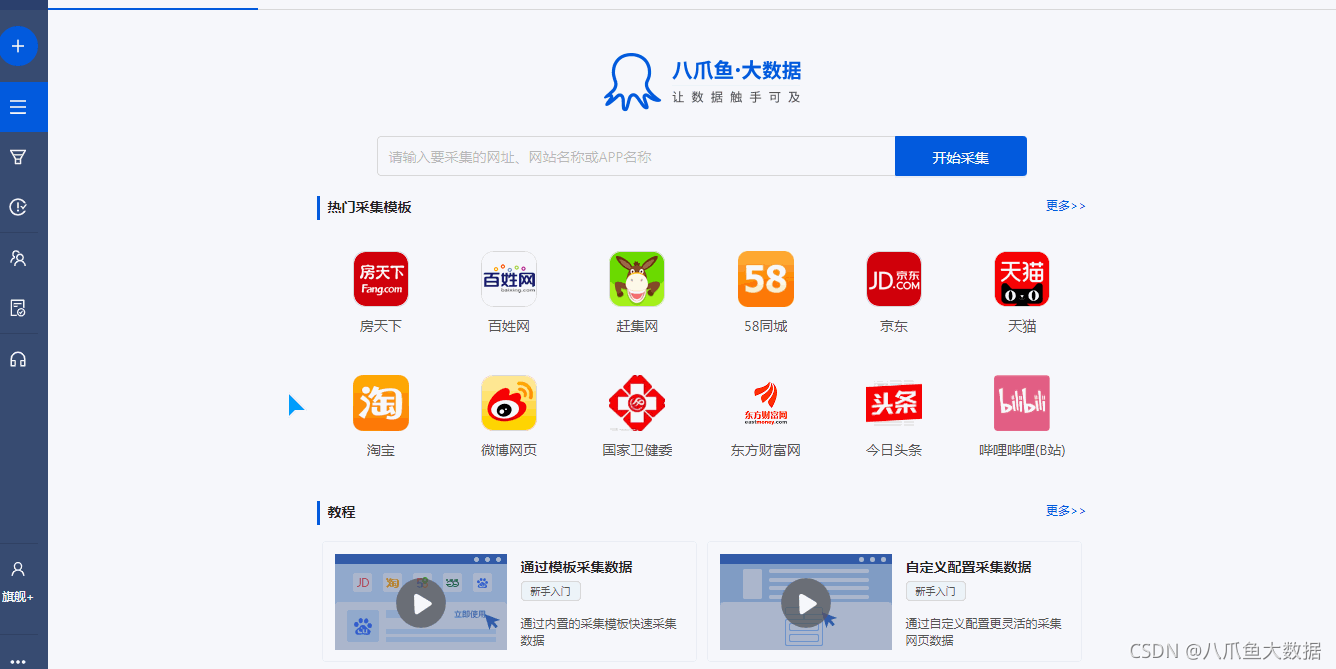Select the 今日头条 template icon
This screenshot has height=669, width=1336.
point(894,403)
